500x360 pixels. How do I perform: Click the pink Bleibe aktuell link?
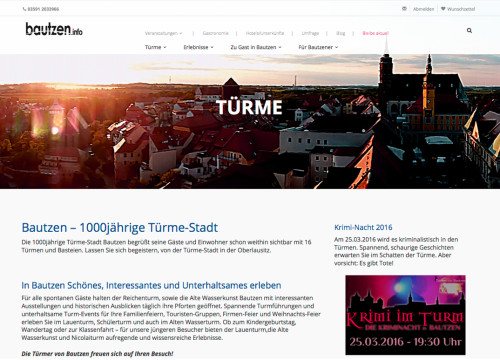(376, 33)
